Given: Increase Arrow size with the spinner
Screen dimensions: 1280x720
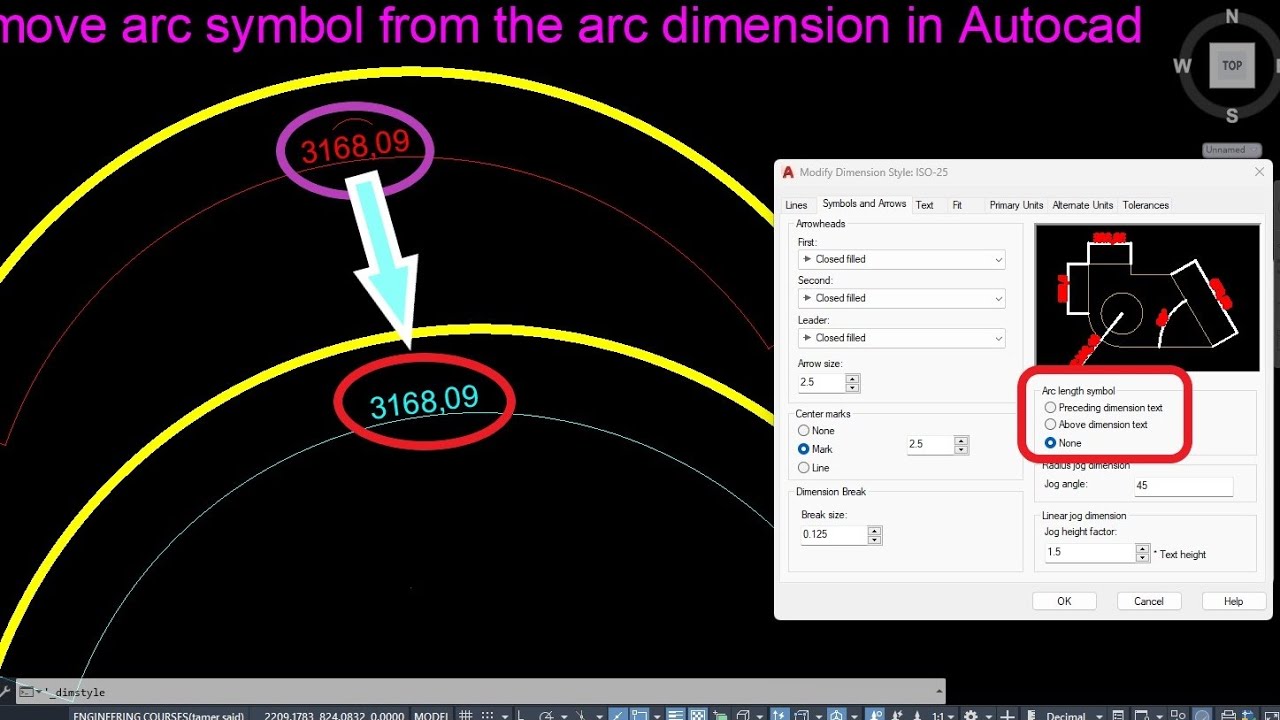Looking at the screenshot, I should [x=852, y=378].
